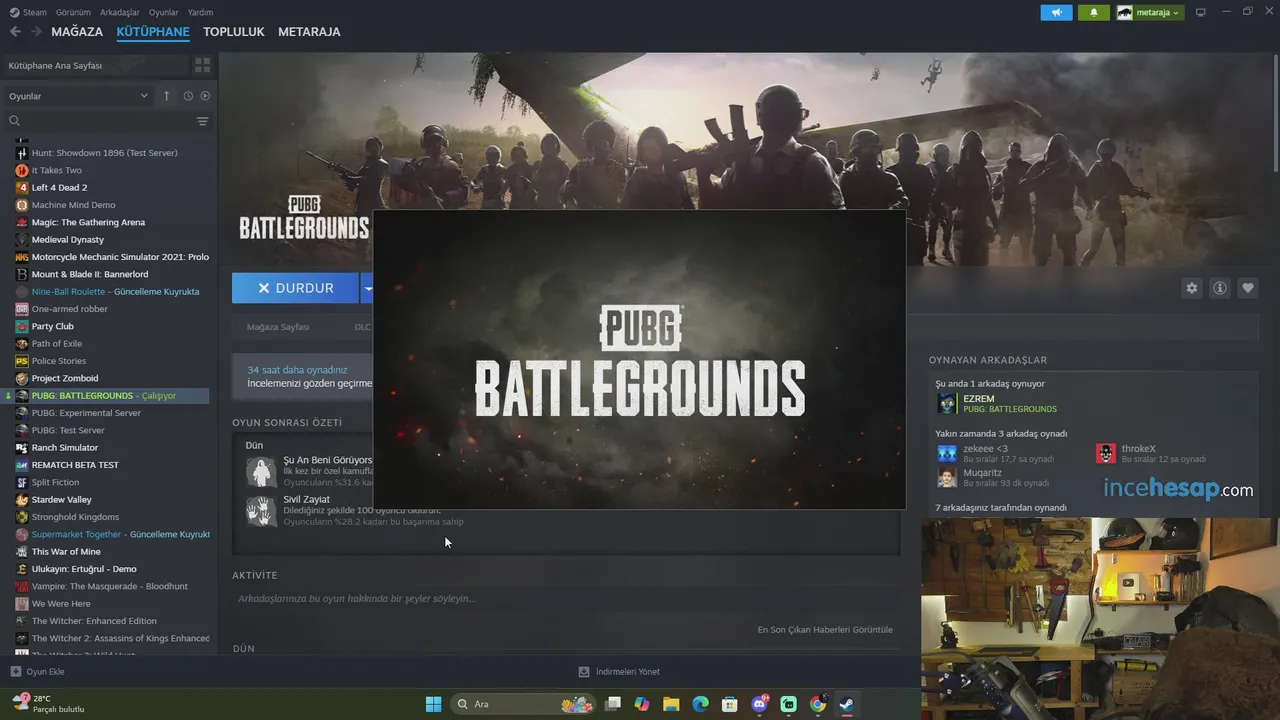This screenshot has height=720, width=1280.
Task: Filter library by recent activity clock icon
Action: (188, 96)
